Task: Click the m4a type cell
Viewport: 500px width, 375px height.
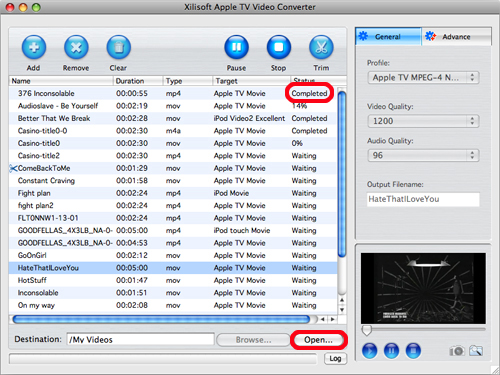Action: coord(173,131)
